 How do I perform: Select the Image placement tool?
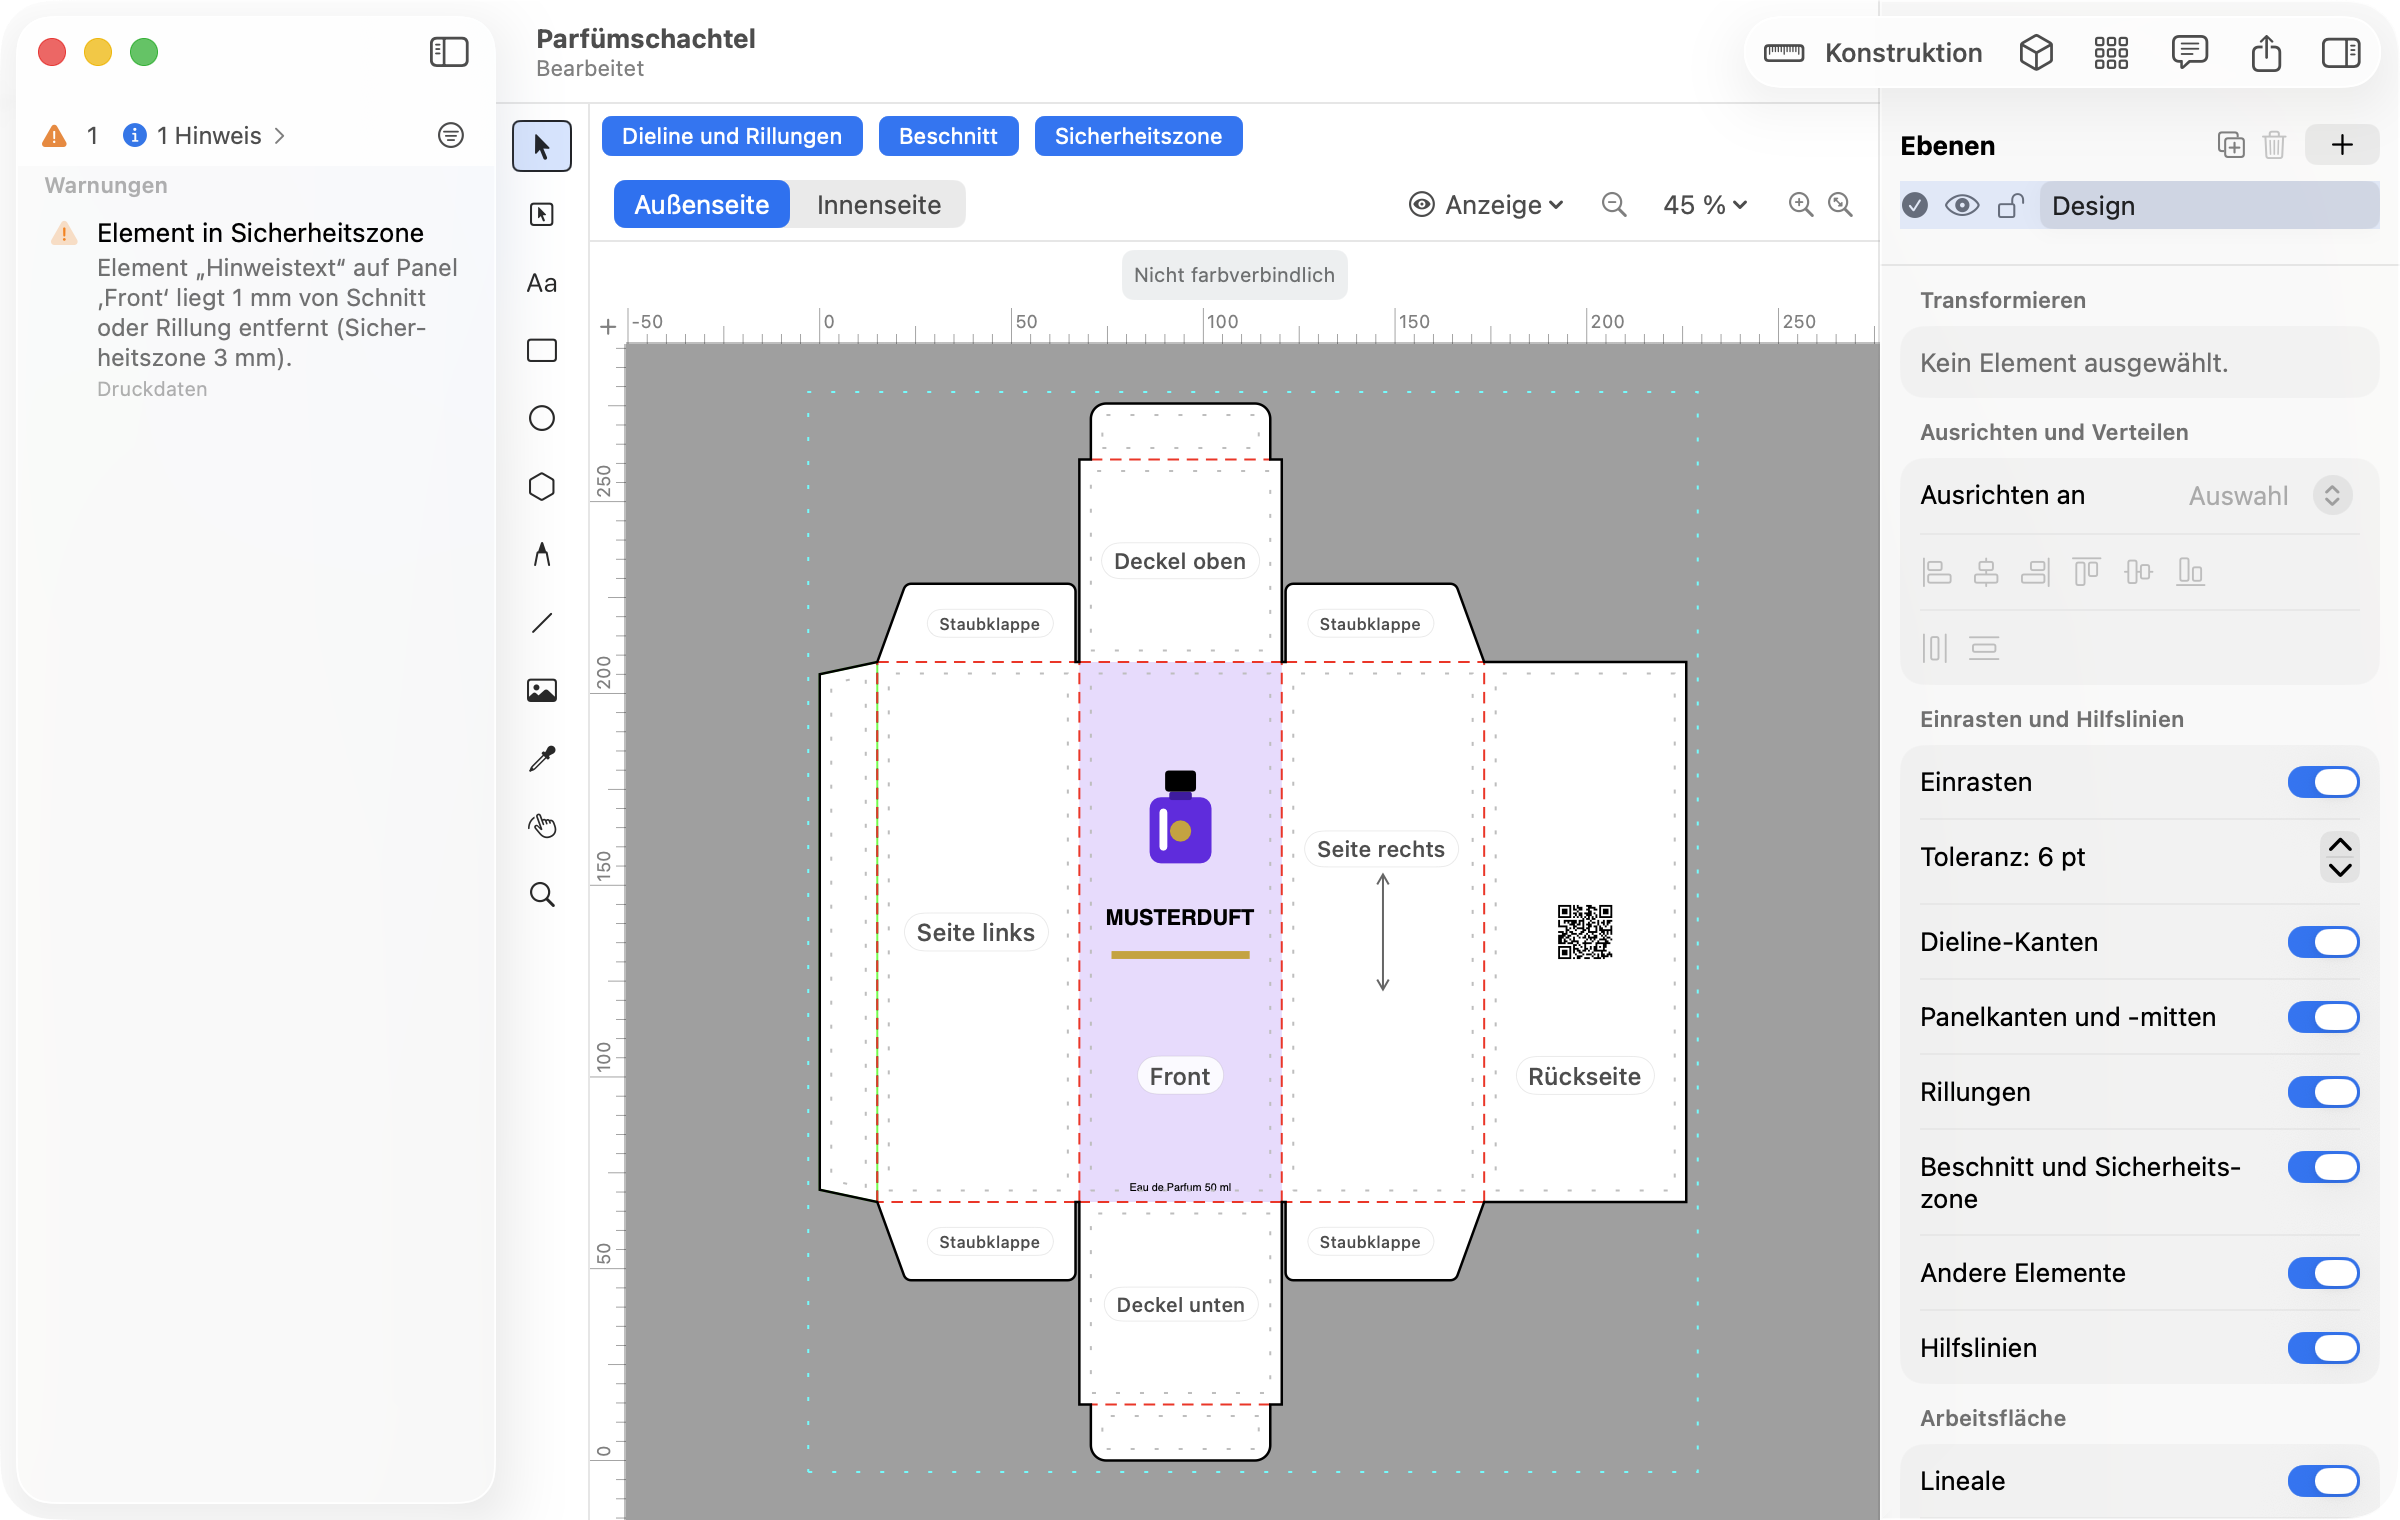[542, 691]
